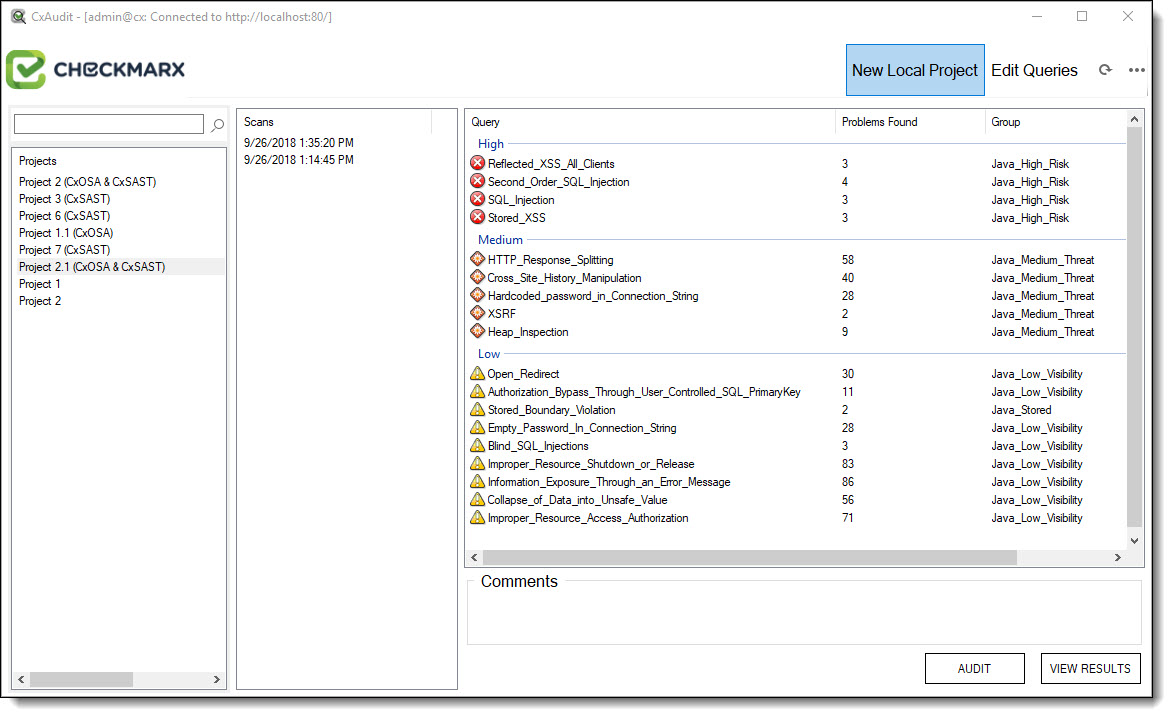
Task: Select Project 1 in the projects list
Action: point(40,284)
